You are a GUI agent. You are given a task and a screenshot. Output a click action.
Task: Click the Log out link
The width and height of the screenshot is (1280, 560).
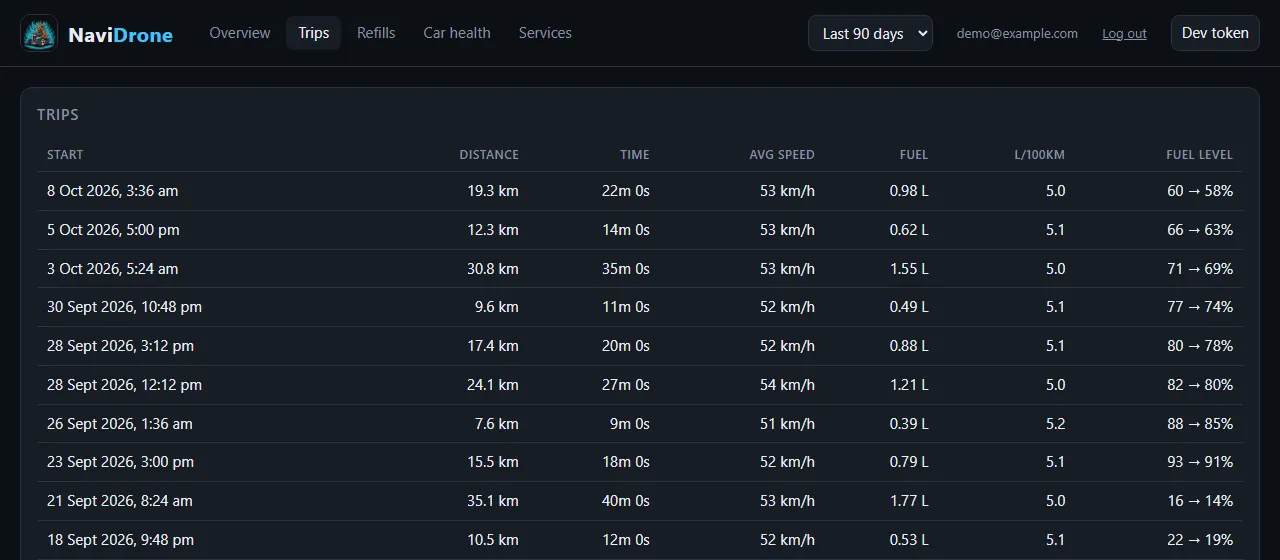click(1124, 33)
